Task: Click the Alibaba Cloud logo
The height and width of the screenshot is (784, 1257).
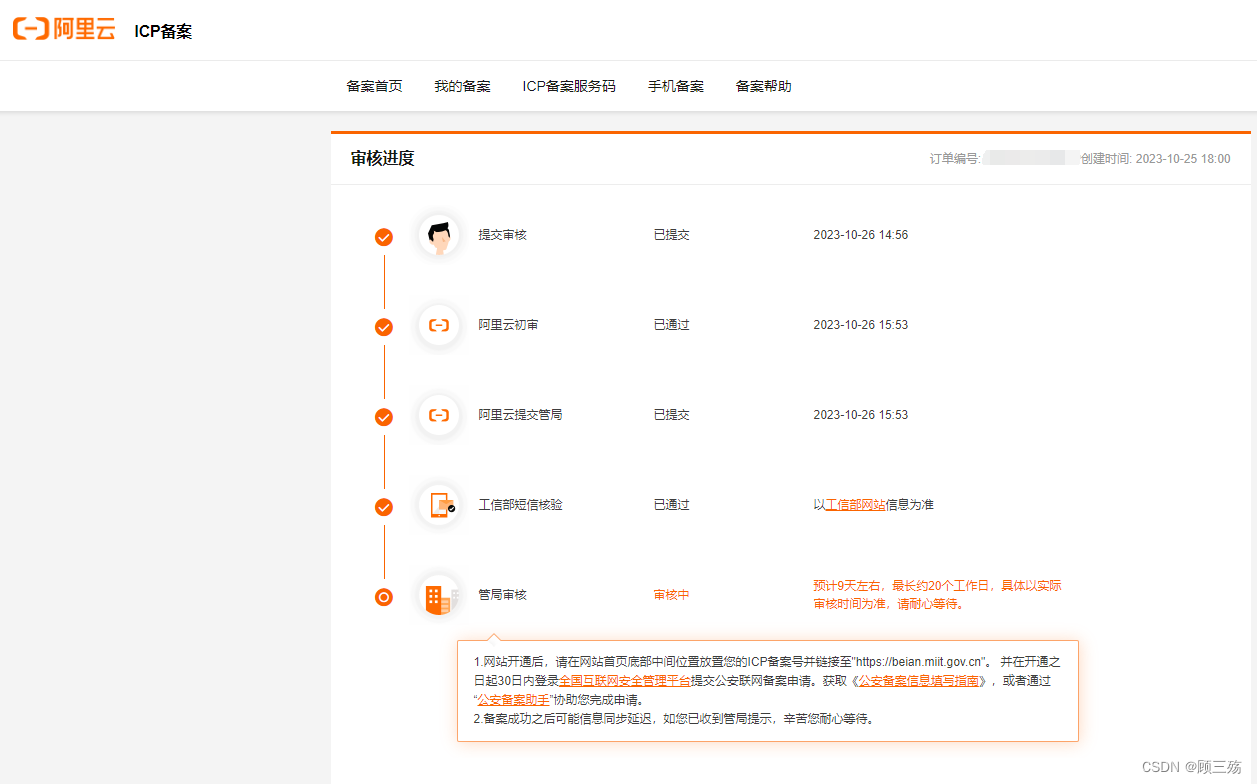Action: tap(64, 29)
